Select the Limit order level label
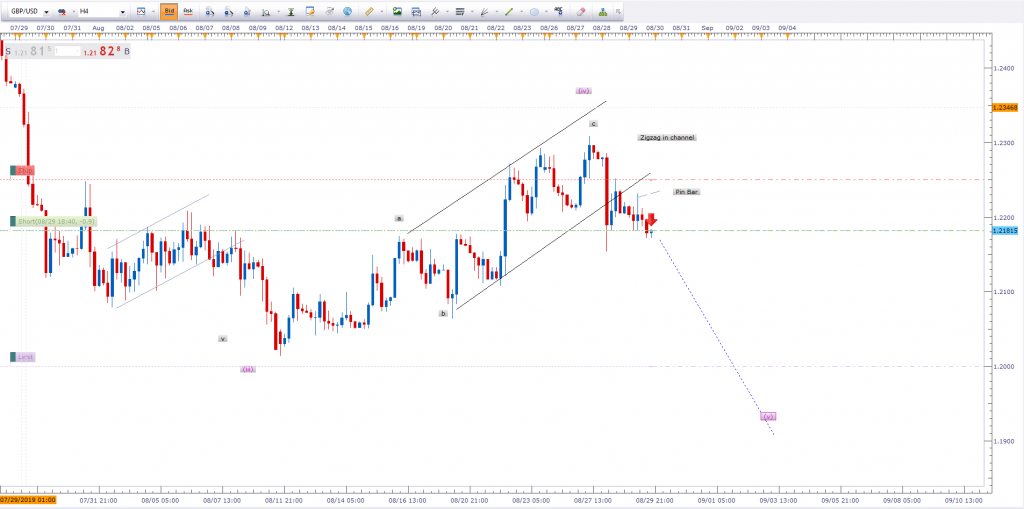Image resolution: width=1024 pixels, height=509 pixels. 23,357
